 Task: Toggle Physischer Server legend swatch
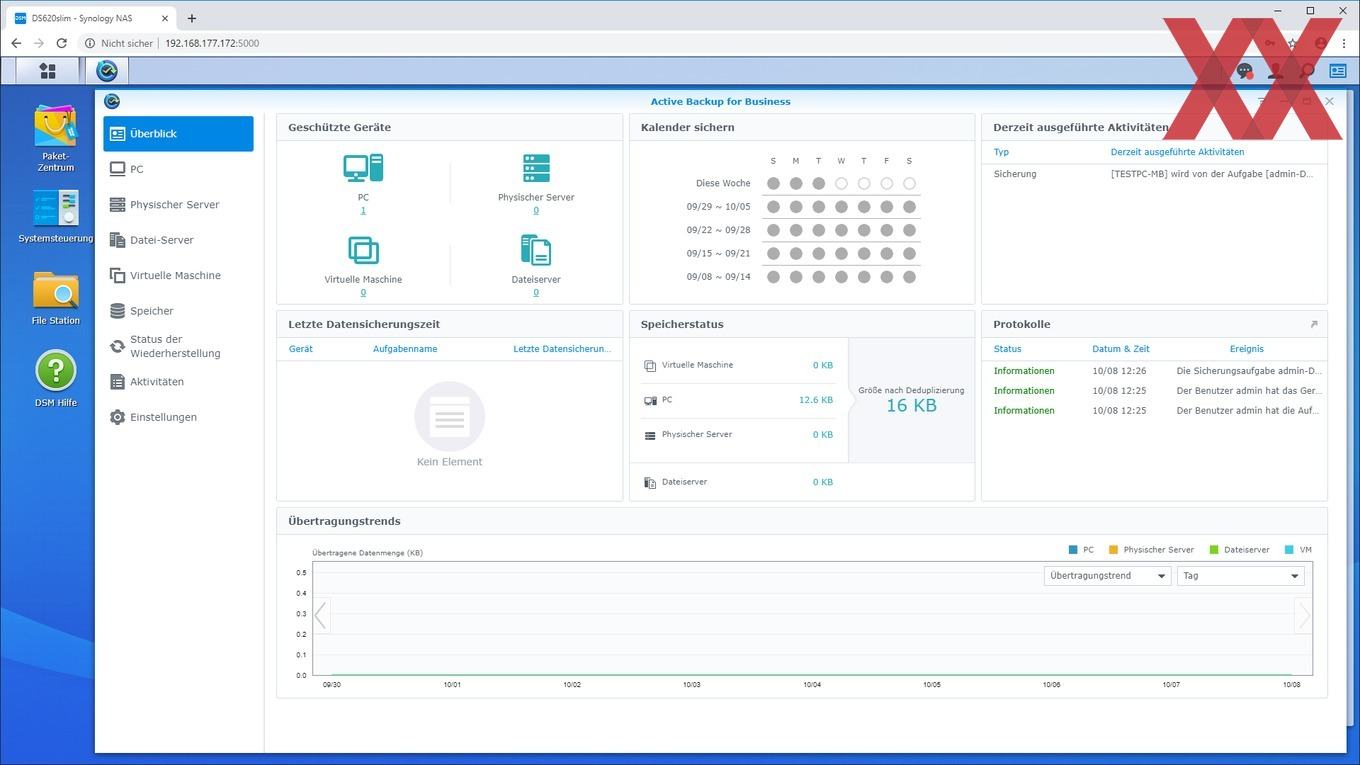pyautogui.click(x=1113, y=550)
